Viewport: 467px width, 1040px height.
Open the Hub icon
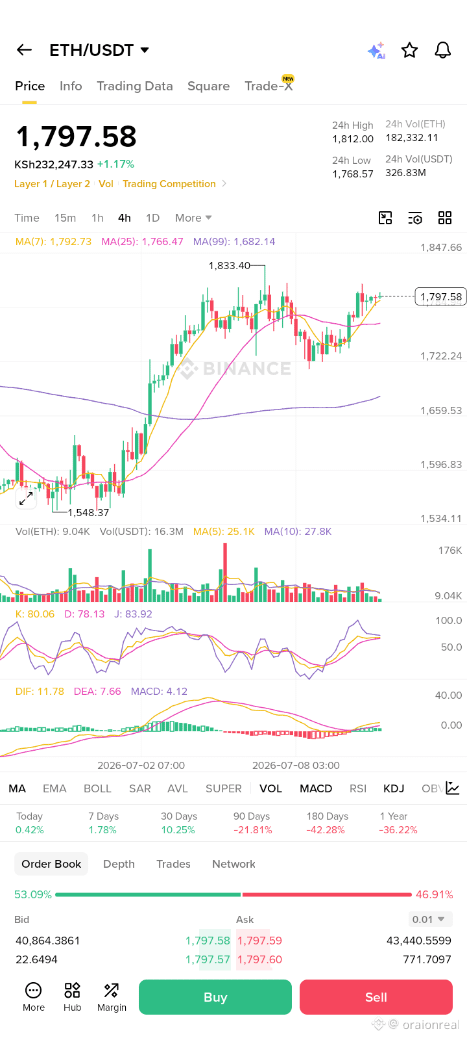click(72, 997)
